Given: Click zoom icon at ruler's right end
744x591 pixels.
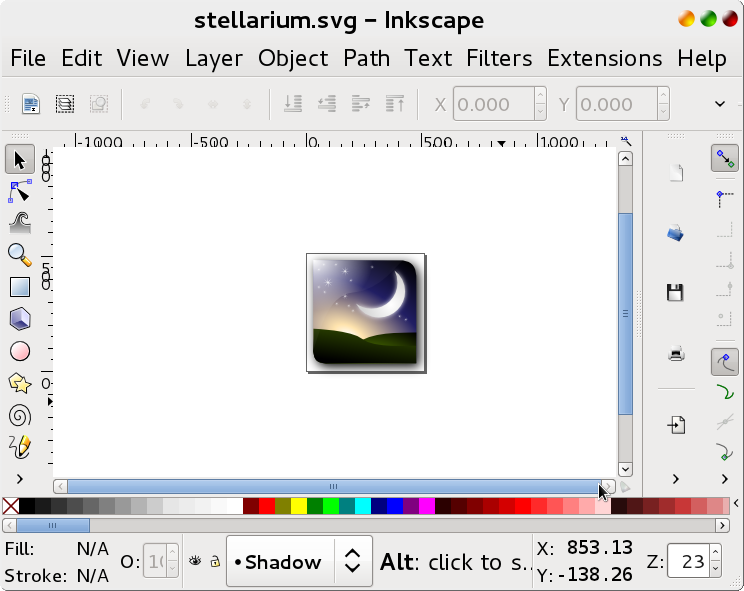Looking at the screenshot, I should tap(626, 141).
